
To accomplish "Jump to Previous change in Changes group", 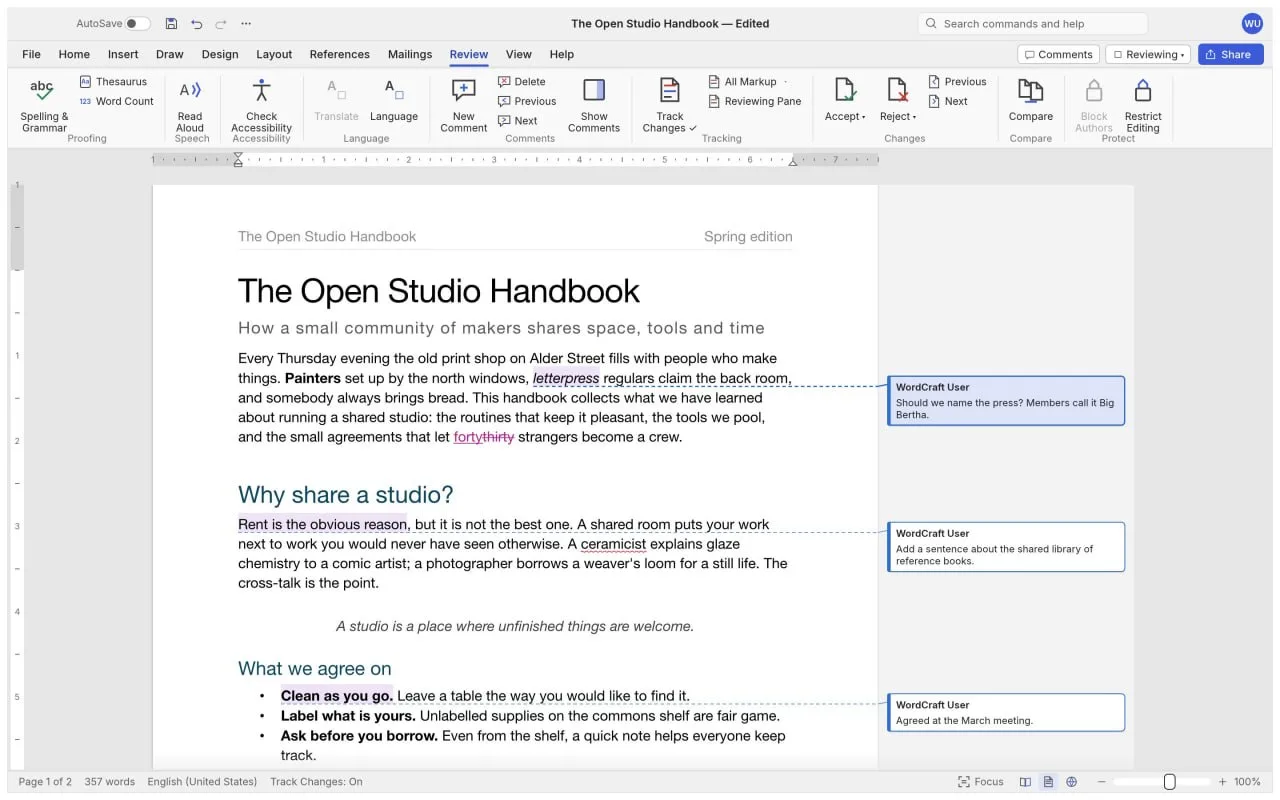I will (x=957, y=82).
